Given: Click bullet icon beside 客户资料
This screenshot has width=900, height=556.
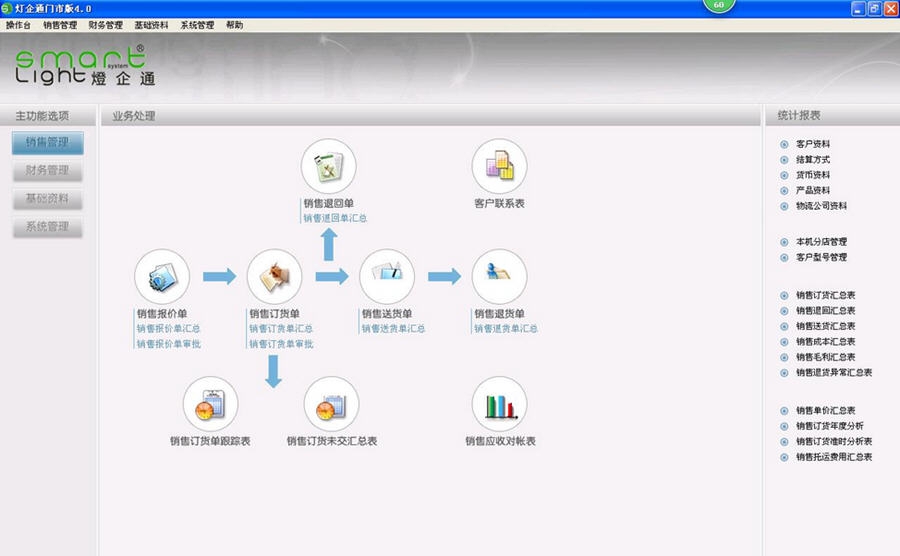Looking at the screenshot, I should [784, 144].
